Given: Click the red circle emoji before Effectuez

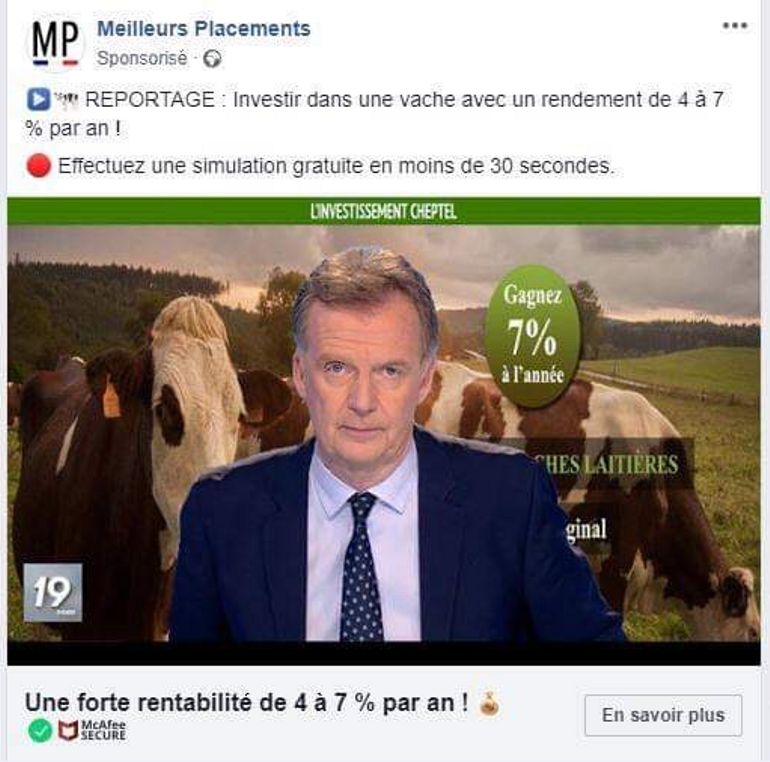Looking at the screenshot, I should tap(38, 165).
